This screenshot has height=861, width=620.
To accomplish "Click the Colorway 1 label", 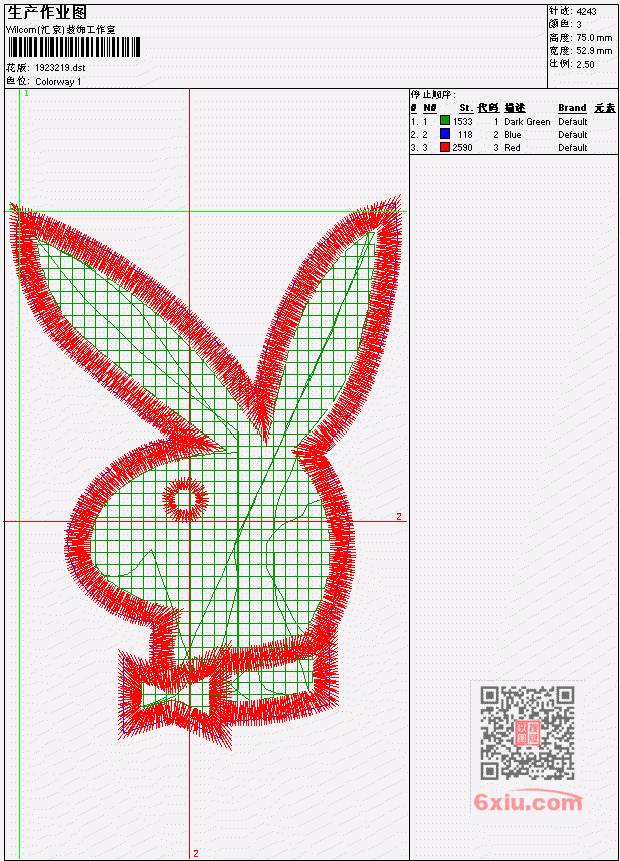I will (58, 81).
